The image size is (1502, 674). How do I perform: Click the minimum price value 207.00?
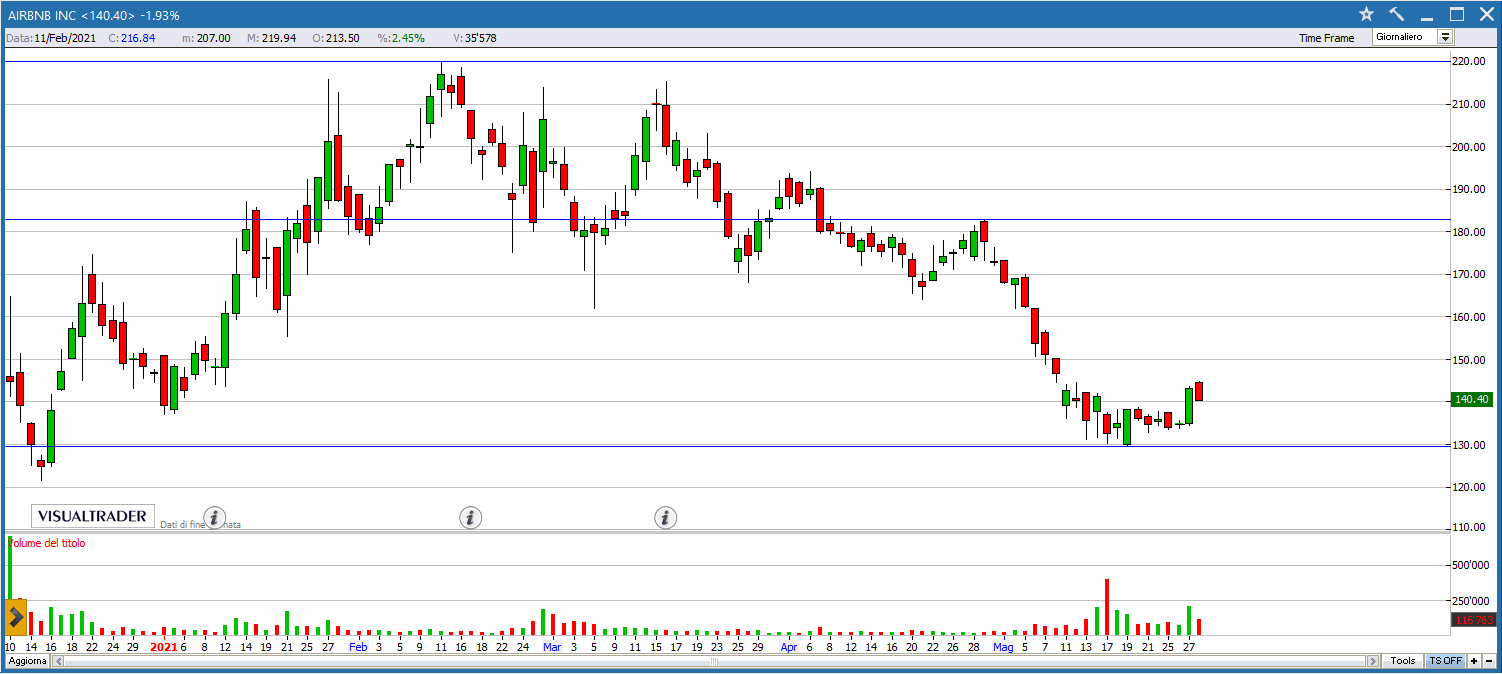(x=213, y=38)
